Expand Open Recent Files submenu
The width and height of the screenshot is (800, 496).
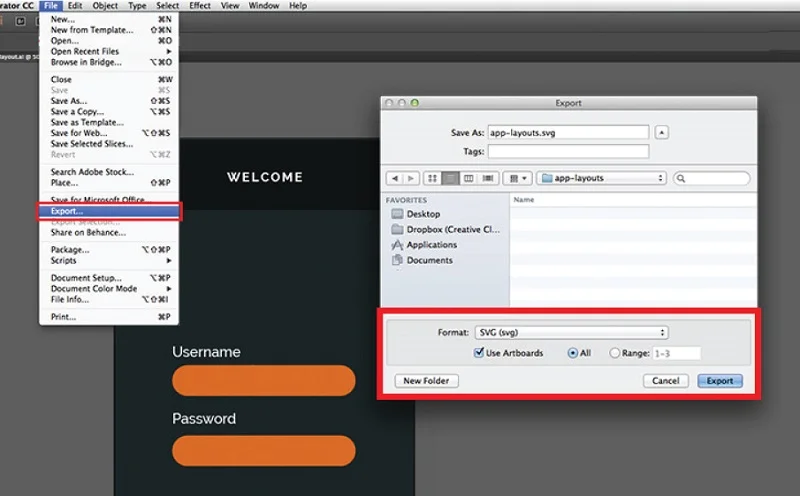coord(109,52)
